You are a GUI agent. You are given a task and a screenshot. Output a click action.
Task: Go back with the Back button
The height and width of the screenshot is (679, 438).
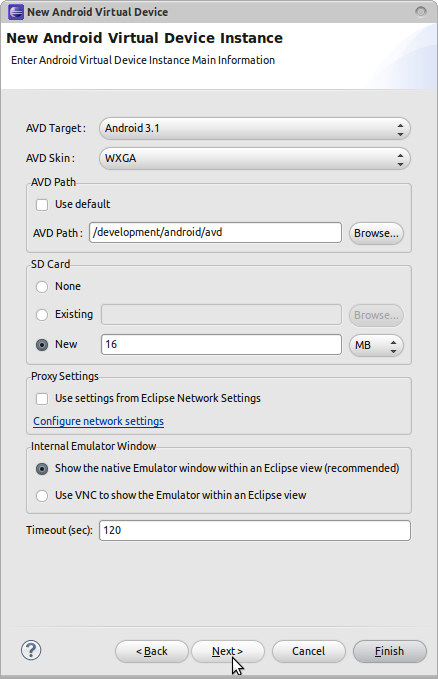[152, 651]
